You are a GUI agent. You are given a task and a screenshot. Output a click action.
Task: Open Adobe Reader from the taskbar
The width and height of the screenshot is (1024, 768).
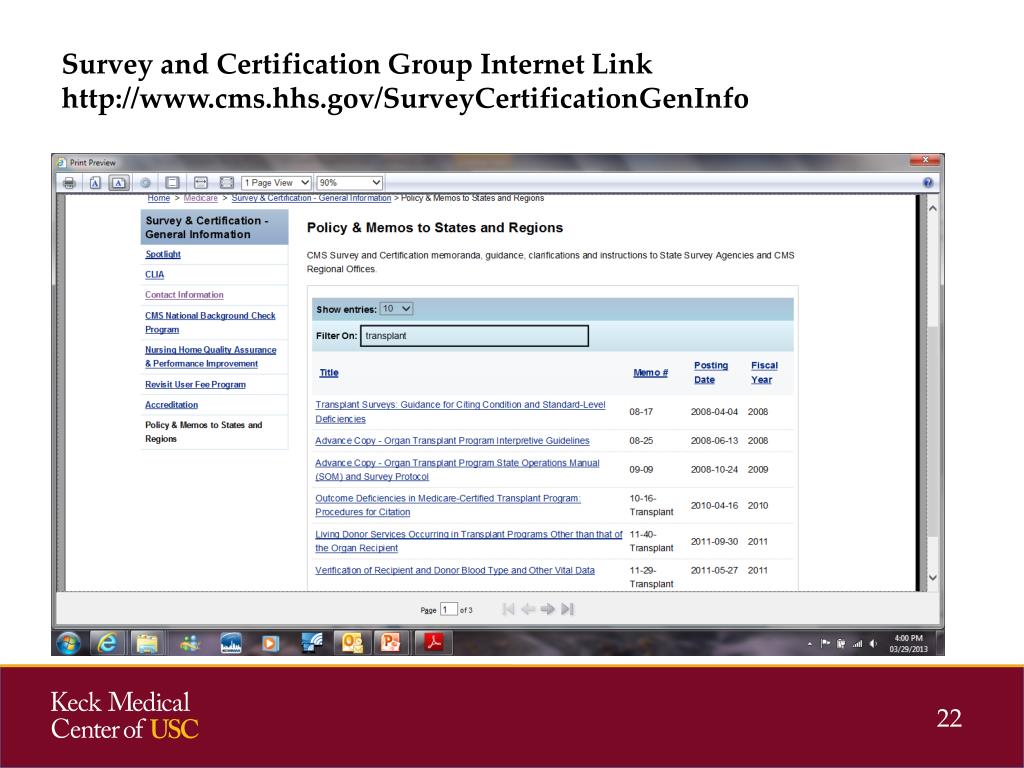(433, 643)
